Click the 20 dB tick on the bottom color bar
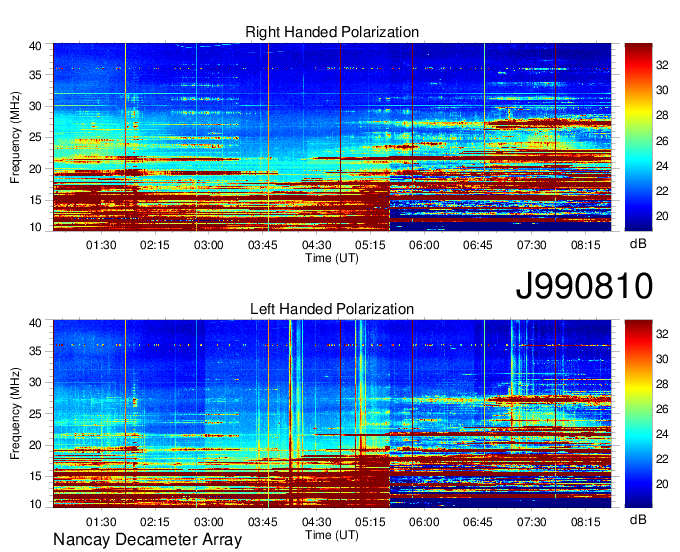This screenshot has width=680, height=552. click(662, 484)
